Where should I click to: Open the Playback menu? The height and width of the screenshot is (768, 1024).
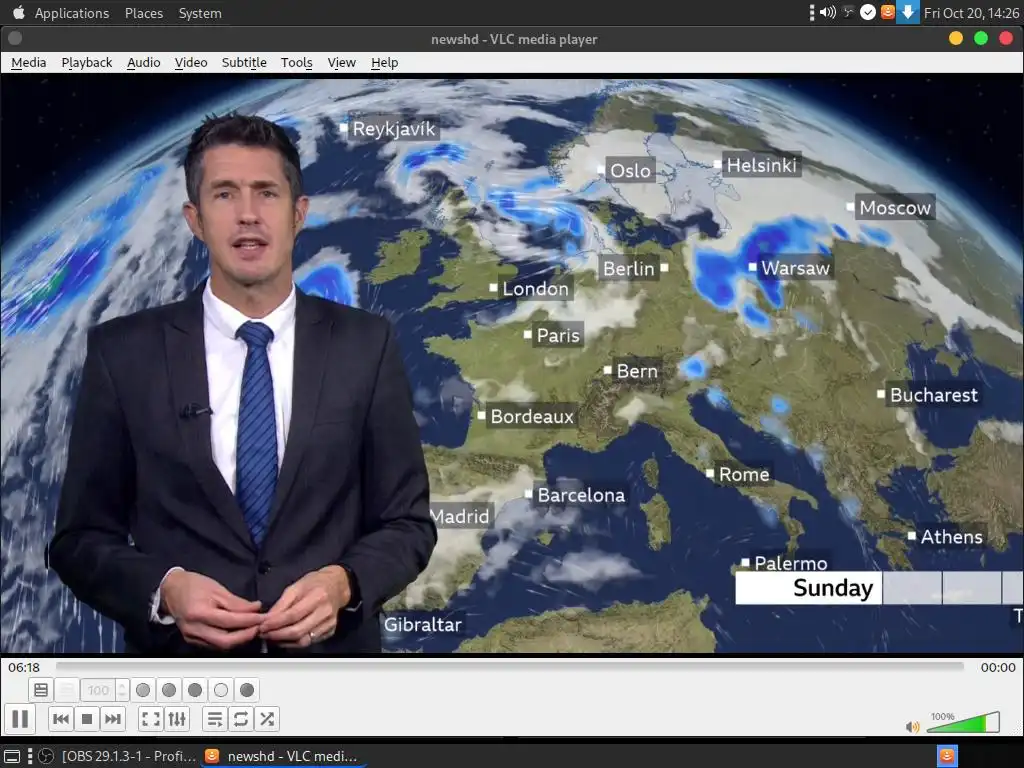(x=87, y=63)
